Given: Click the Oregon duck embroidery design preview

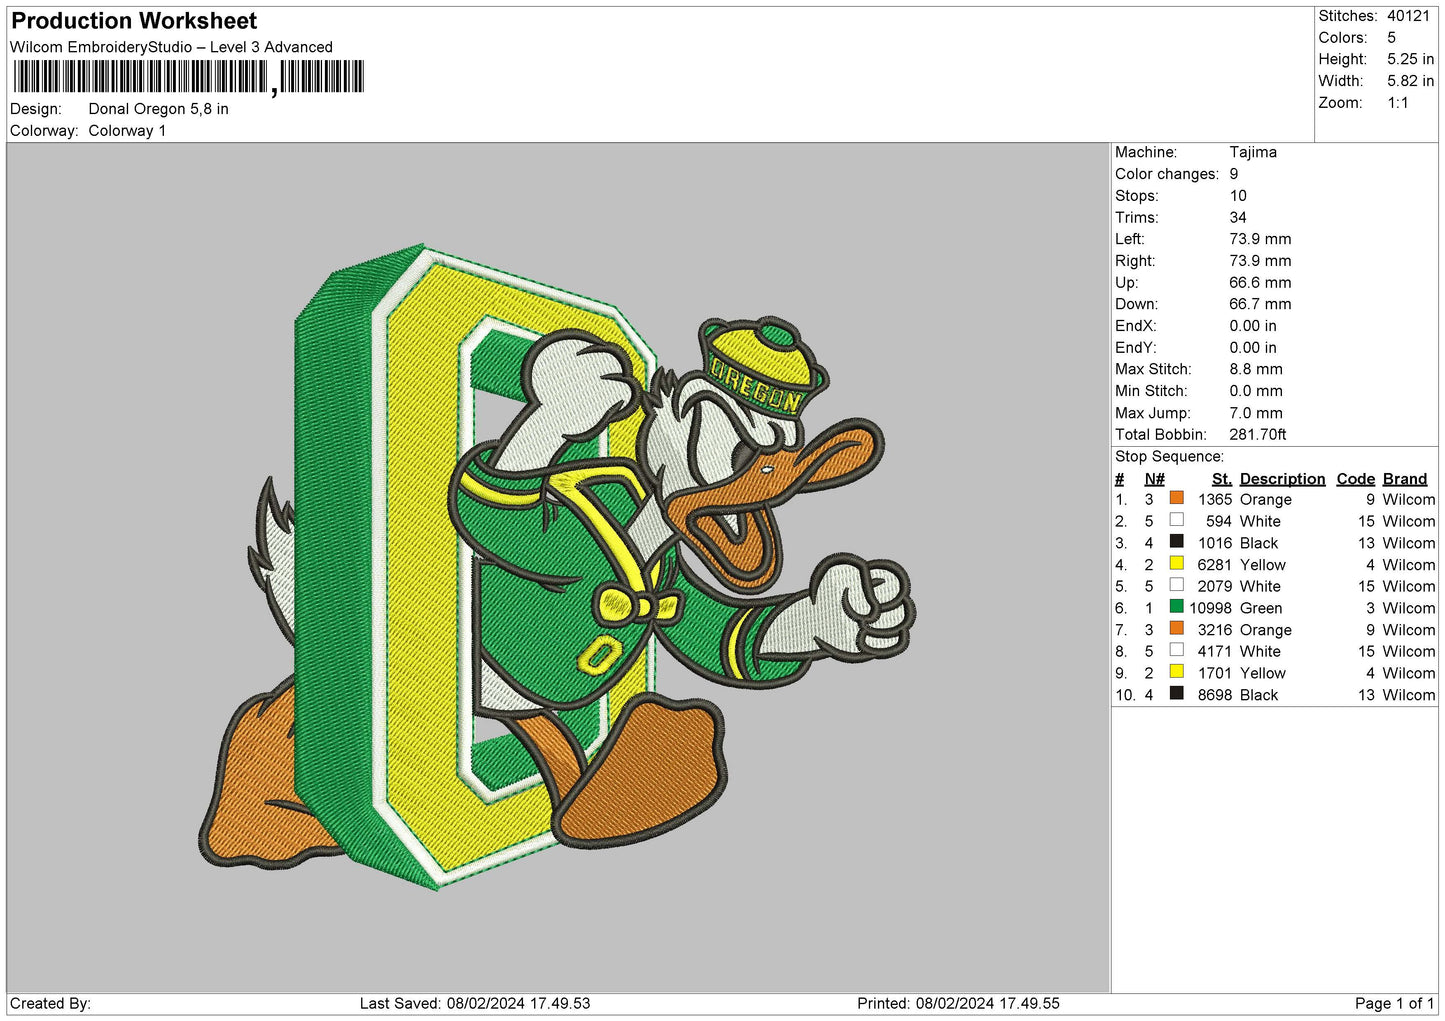Looking at the screenshot, I should click(x=556, y=567).
